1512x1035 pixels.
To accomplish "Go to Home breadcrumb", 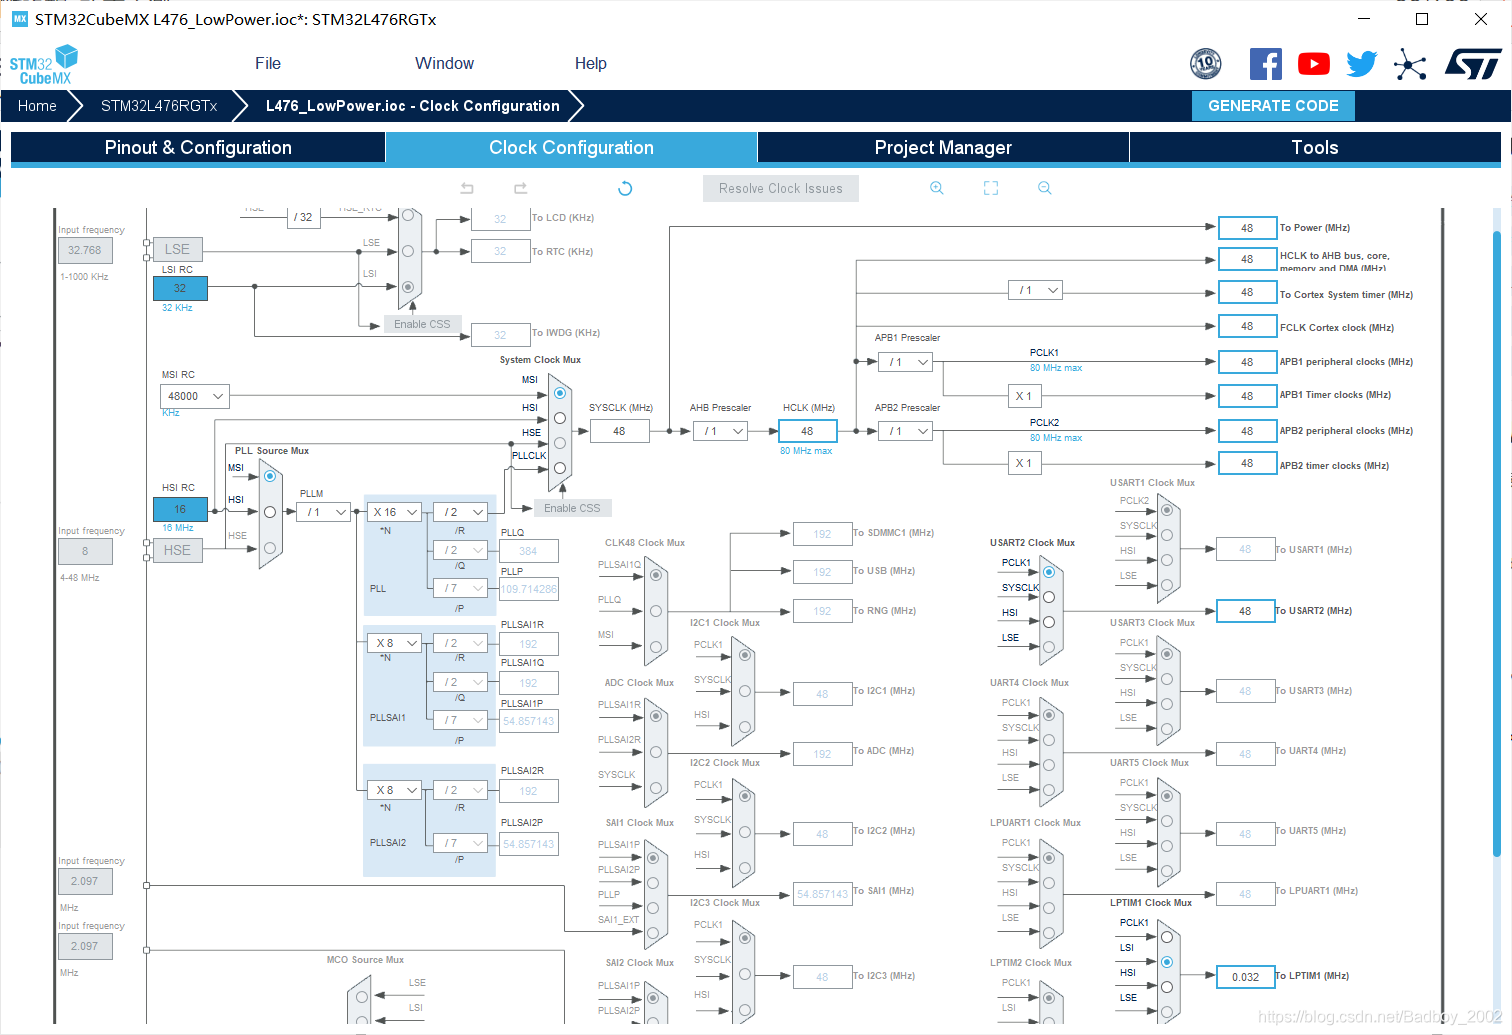I will coord(37,106).
